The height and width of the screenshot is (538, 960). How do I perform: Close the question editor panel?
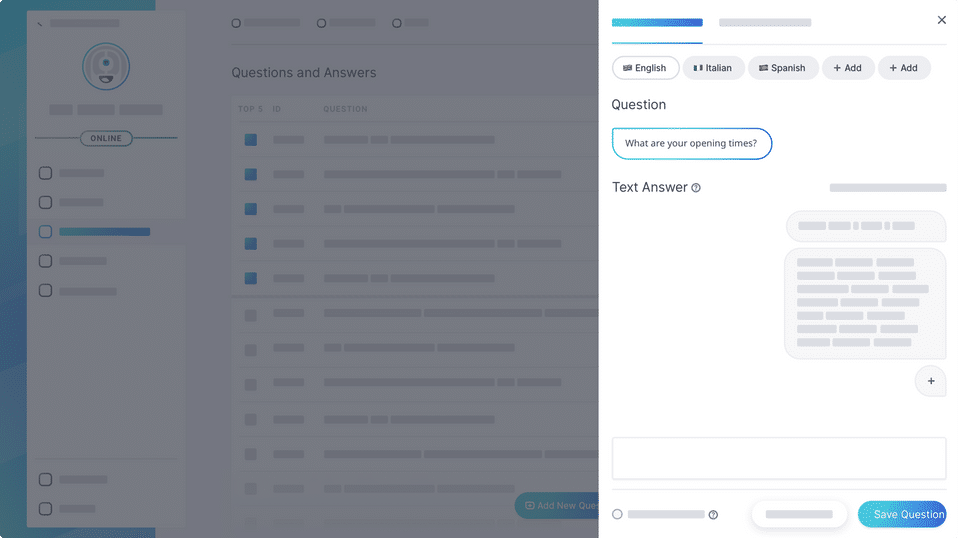(x=941, y=20)
